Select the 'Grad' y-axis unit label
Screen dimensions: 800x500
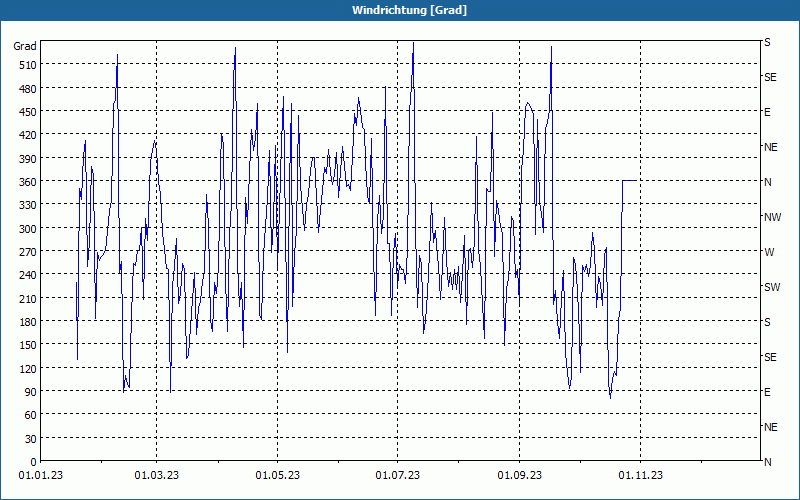[x=24, y=46]
